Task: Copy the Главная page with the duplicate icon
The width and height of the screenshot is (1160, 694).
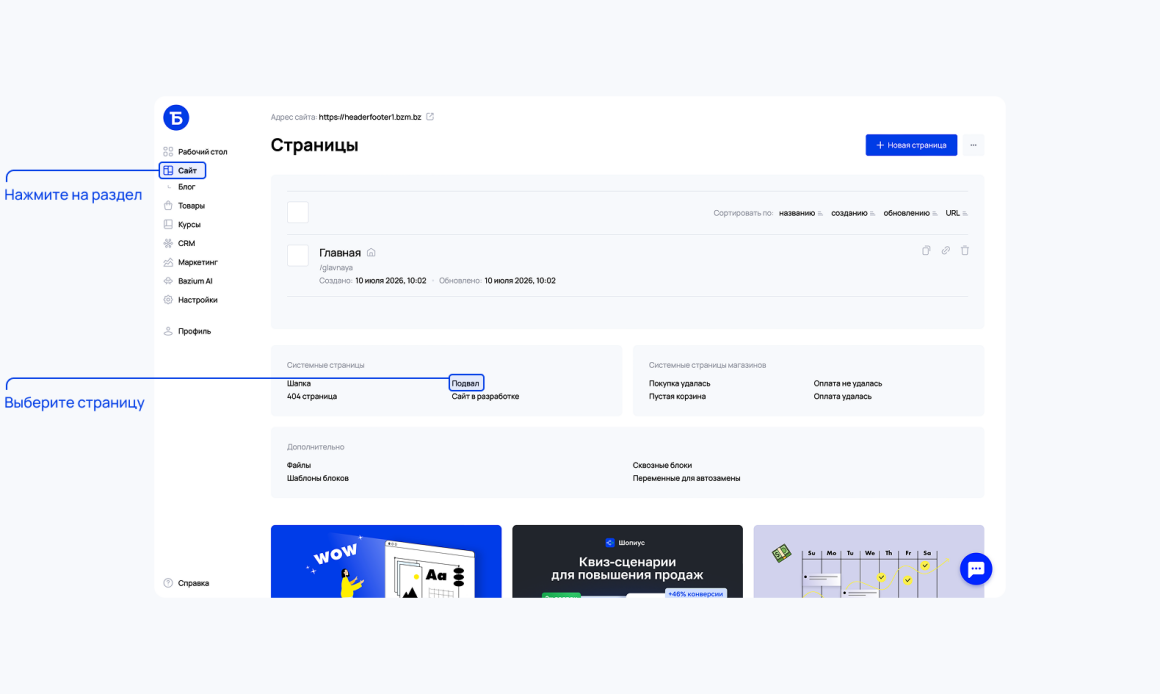Action: [925, 251]
